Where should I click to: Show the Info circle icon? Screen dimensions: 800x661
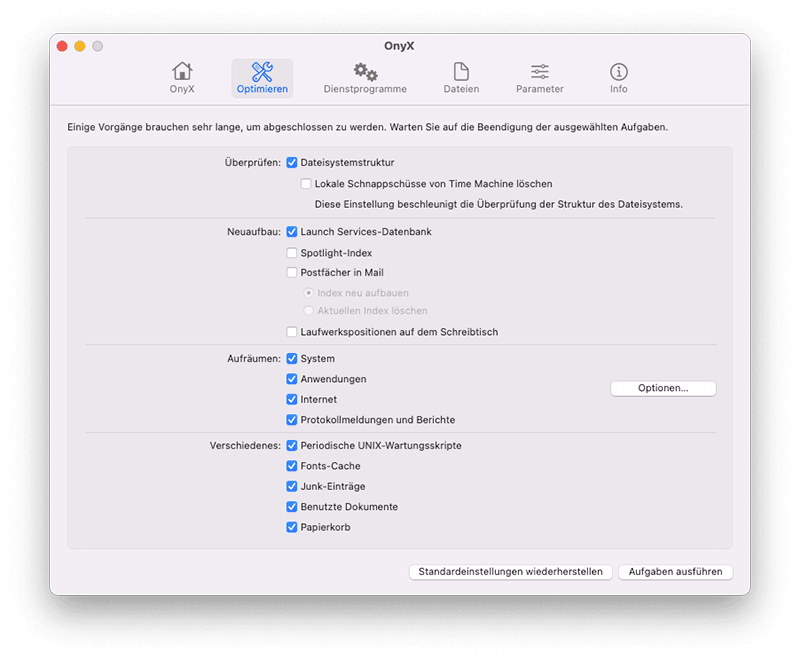point(619,72)
